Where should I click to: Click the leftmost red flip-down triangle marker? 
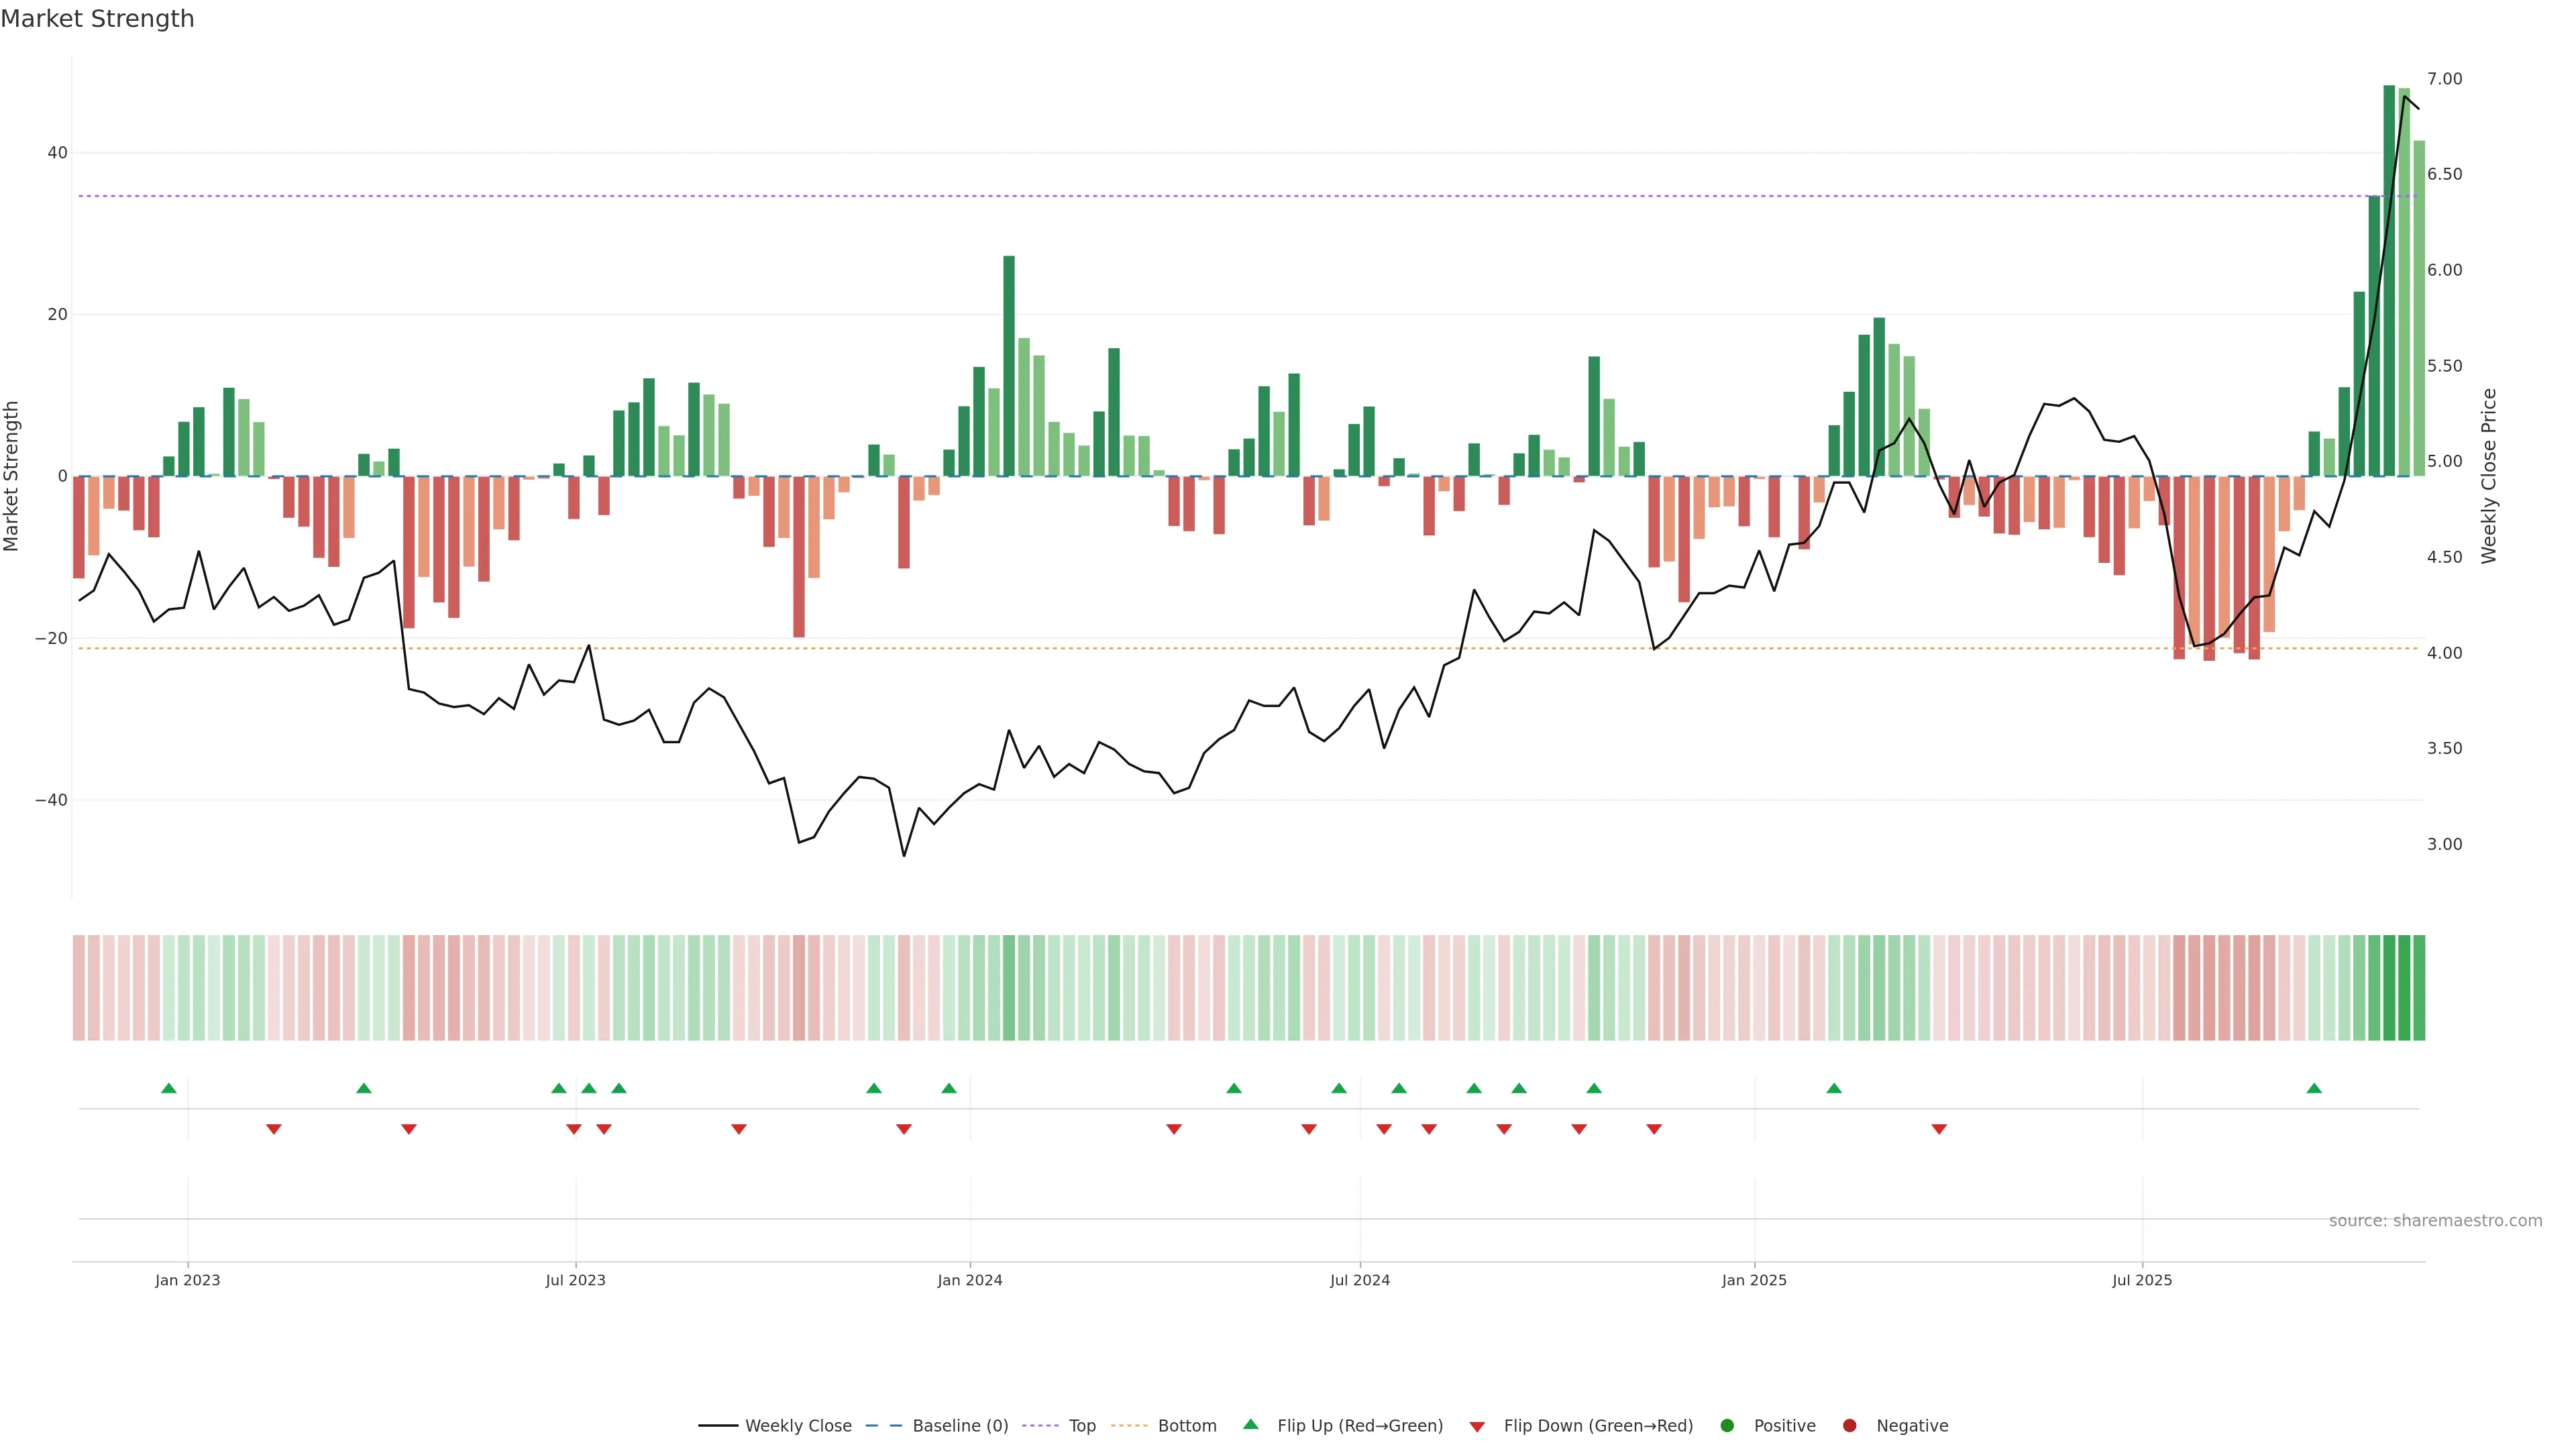click(274, 1129)
